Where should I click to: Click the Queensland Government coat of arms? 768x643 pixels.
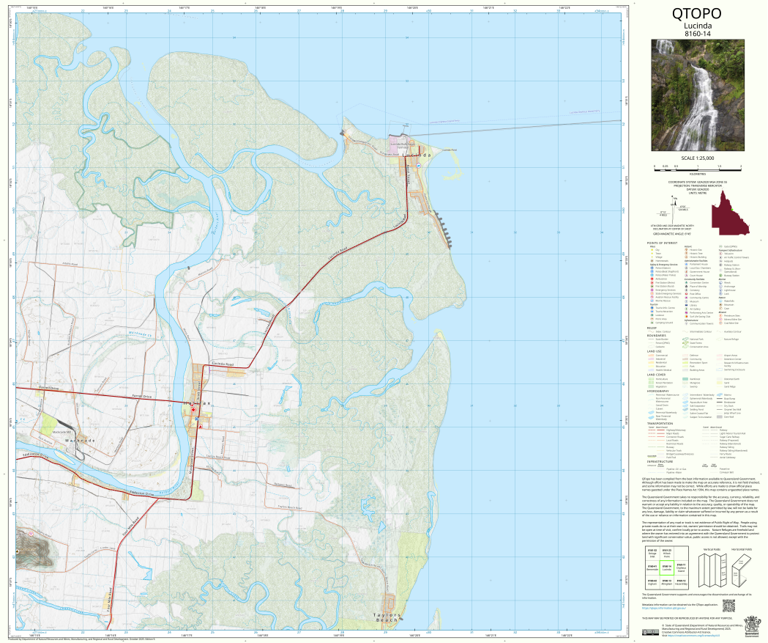750,626
